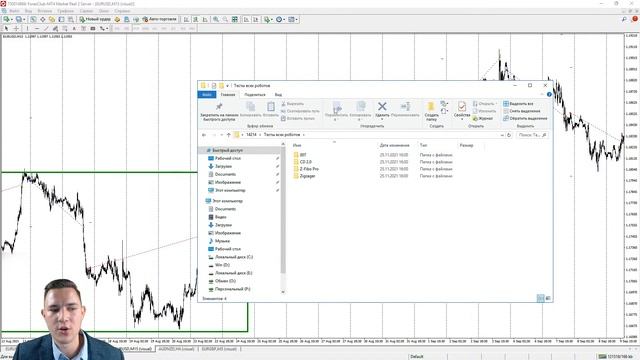Click the zoom out magnifier in MetaTrader
Viewport: 640px width, 360px height.
(225, 19)
